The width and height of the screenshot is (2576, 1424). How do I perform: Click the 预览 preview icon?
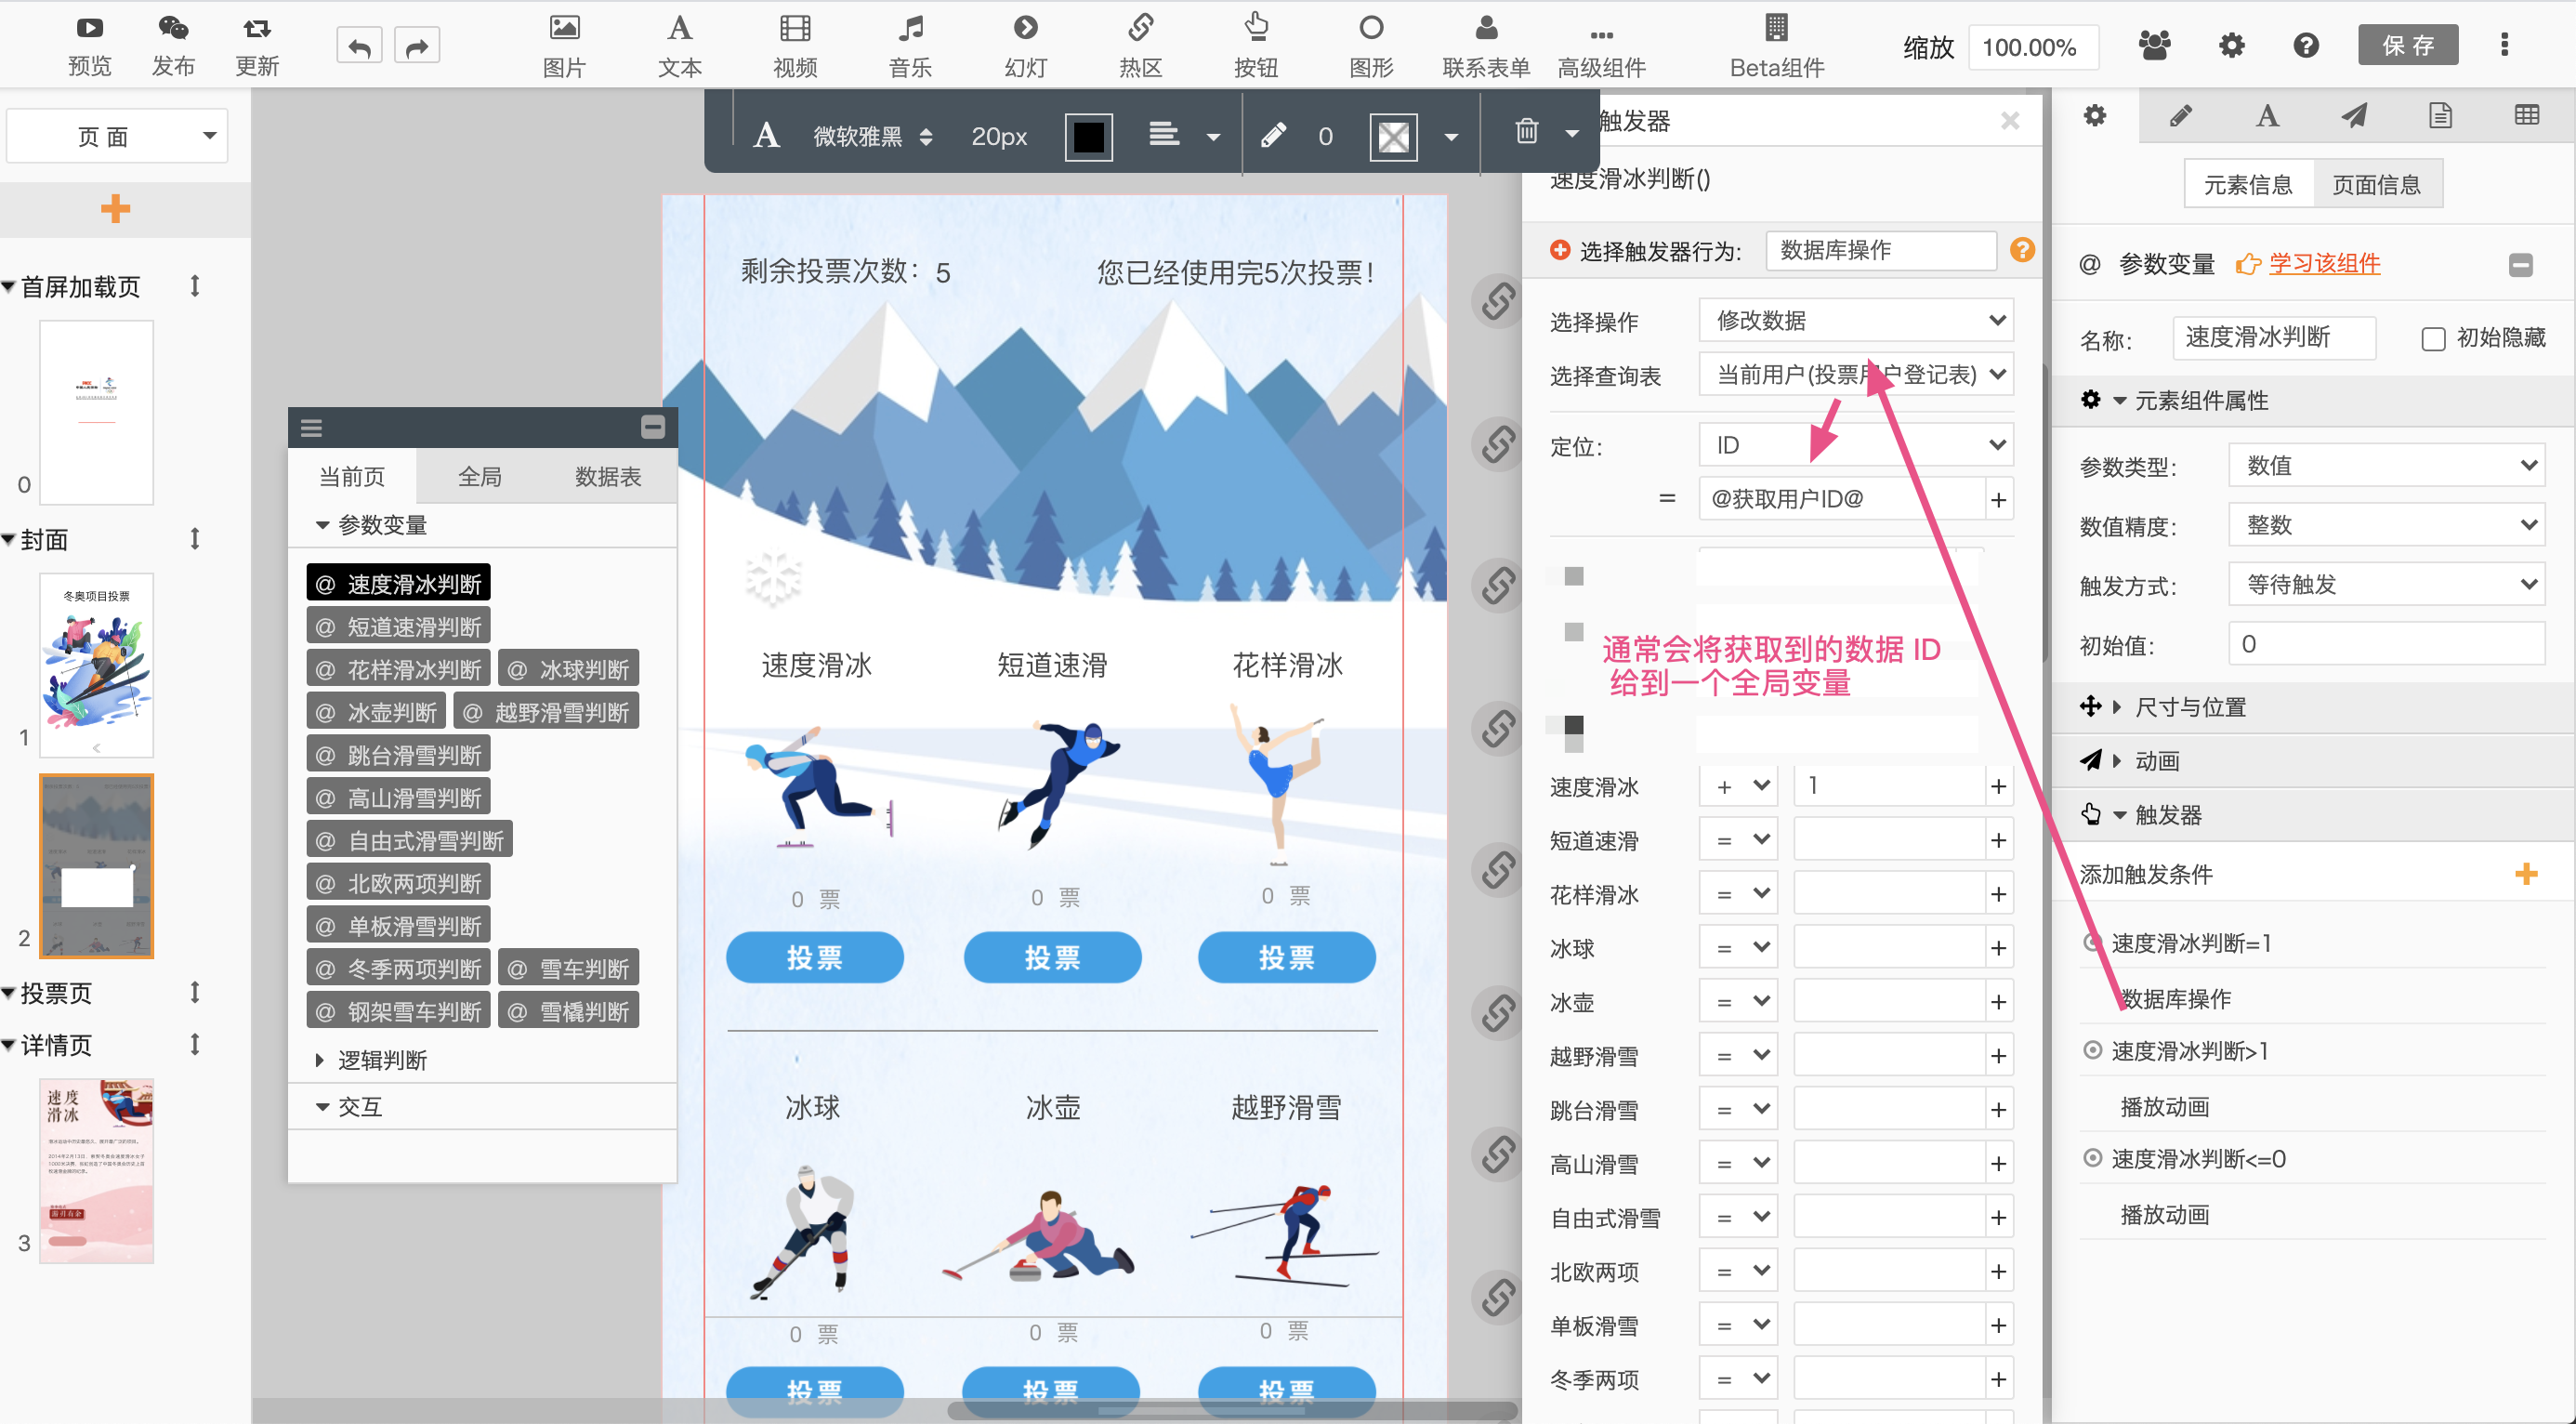click(x=89, y=30)
